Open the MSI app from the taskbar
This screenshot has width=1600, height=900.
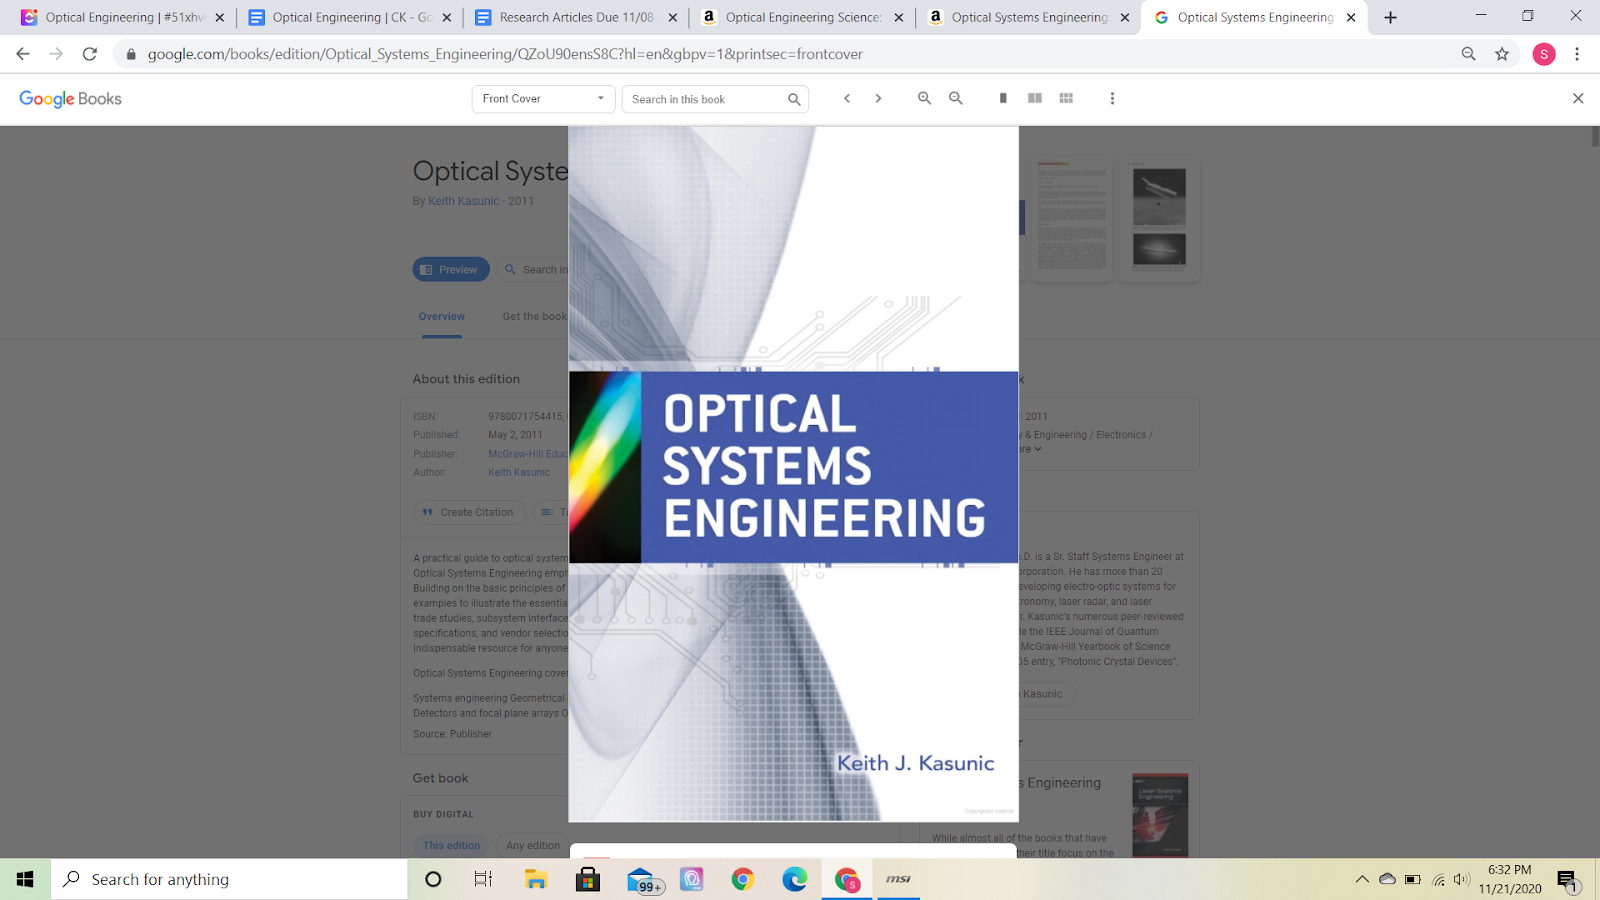(898, 879)
